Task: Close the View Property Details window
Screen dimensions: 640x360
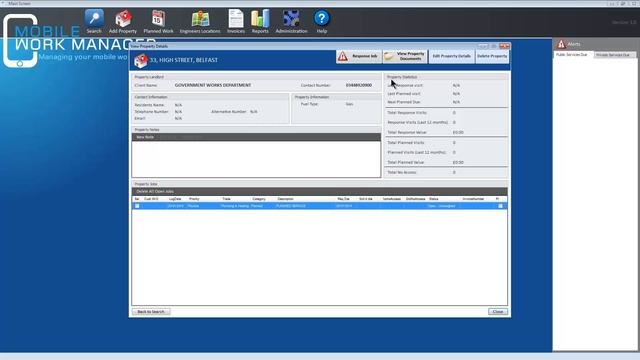Action: 504,46
